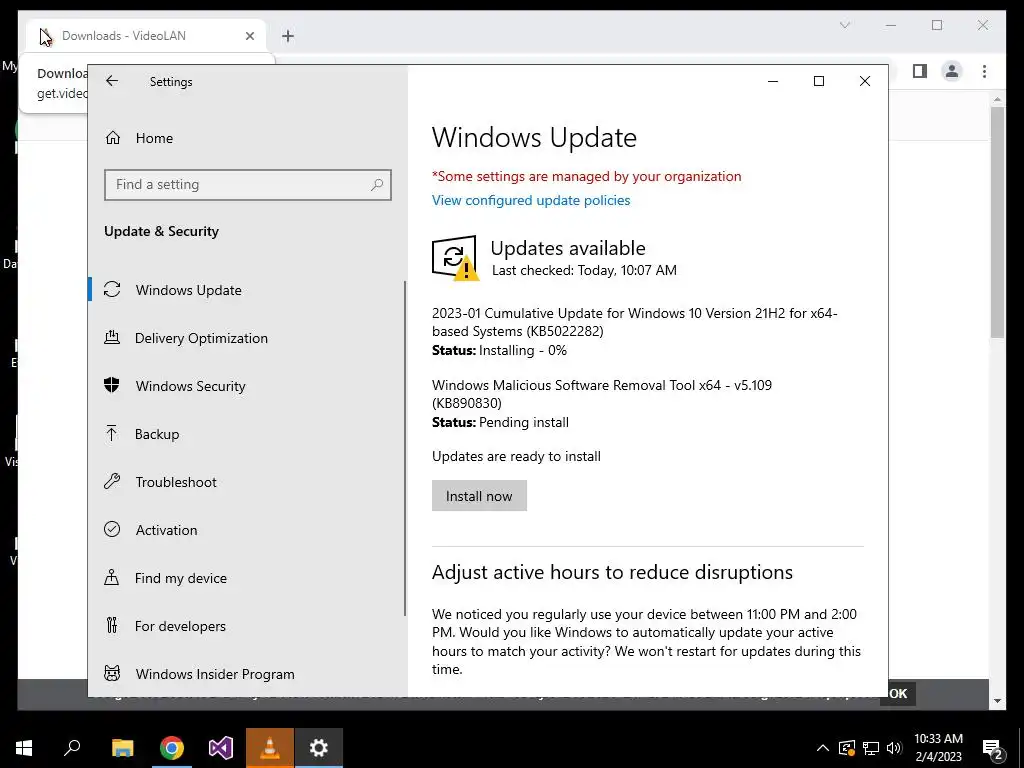
Task: Click Settings gear on taskbar
Action: [x=319, y=748]
